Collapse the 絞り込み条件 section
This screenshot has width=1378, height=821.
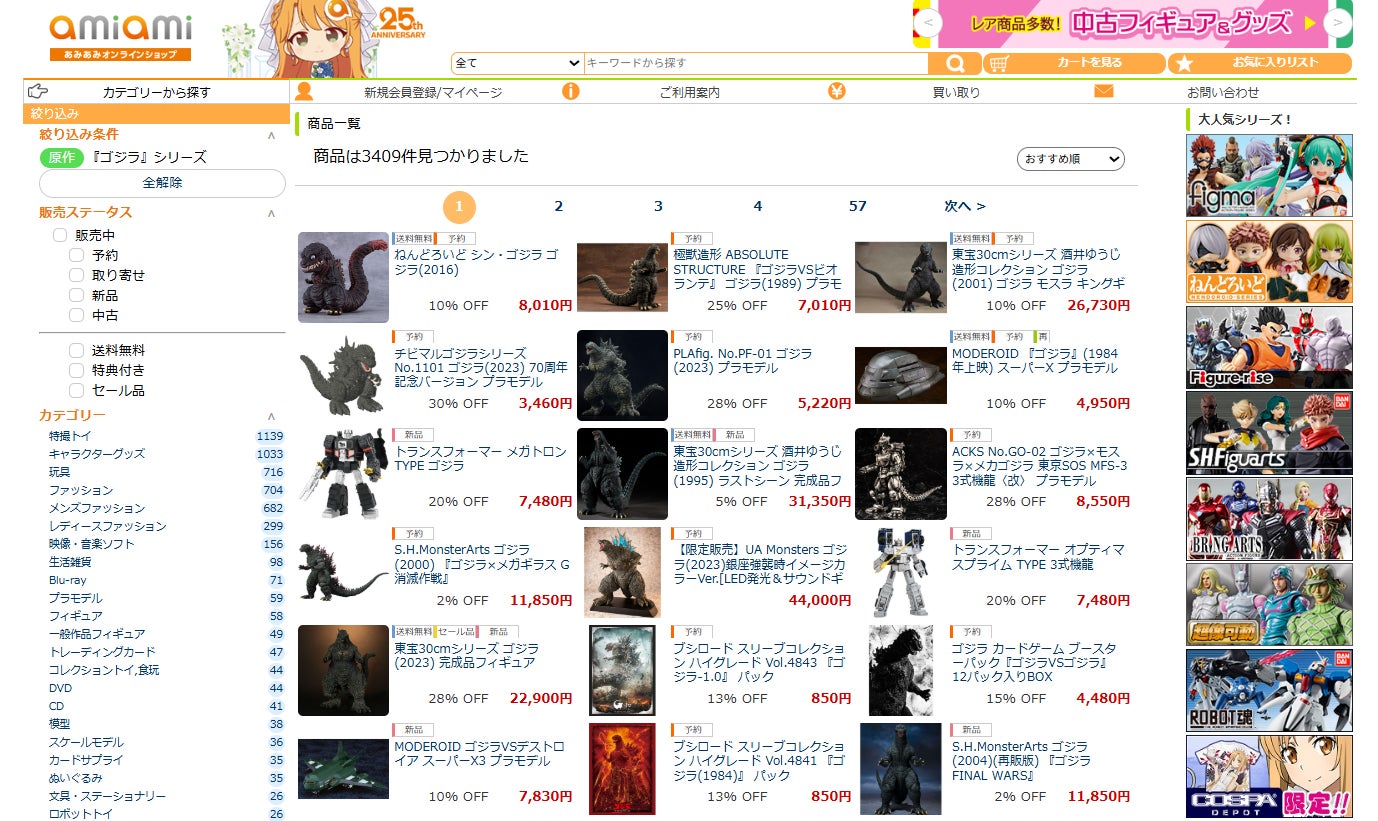tap(271, 135)
